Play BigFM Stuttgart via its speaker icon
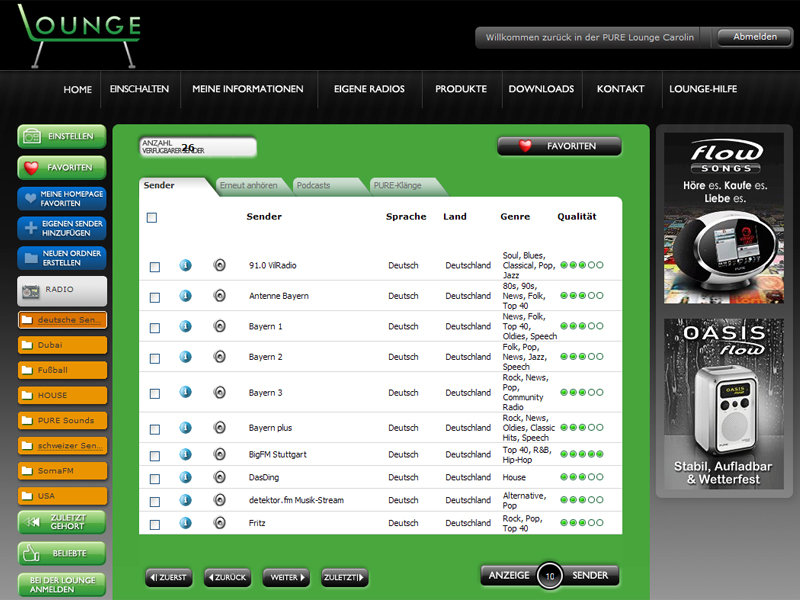Screen dimensions: 800x600 click(219, 454)
